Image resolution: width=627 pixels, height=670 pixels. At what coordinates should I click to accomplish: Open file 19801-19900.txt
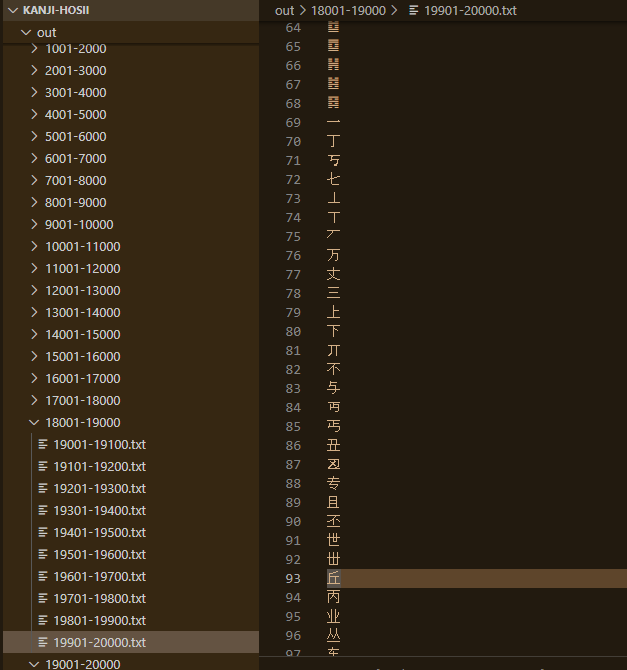[x=100, y=621]
